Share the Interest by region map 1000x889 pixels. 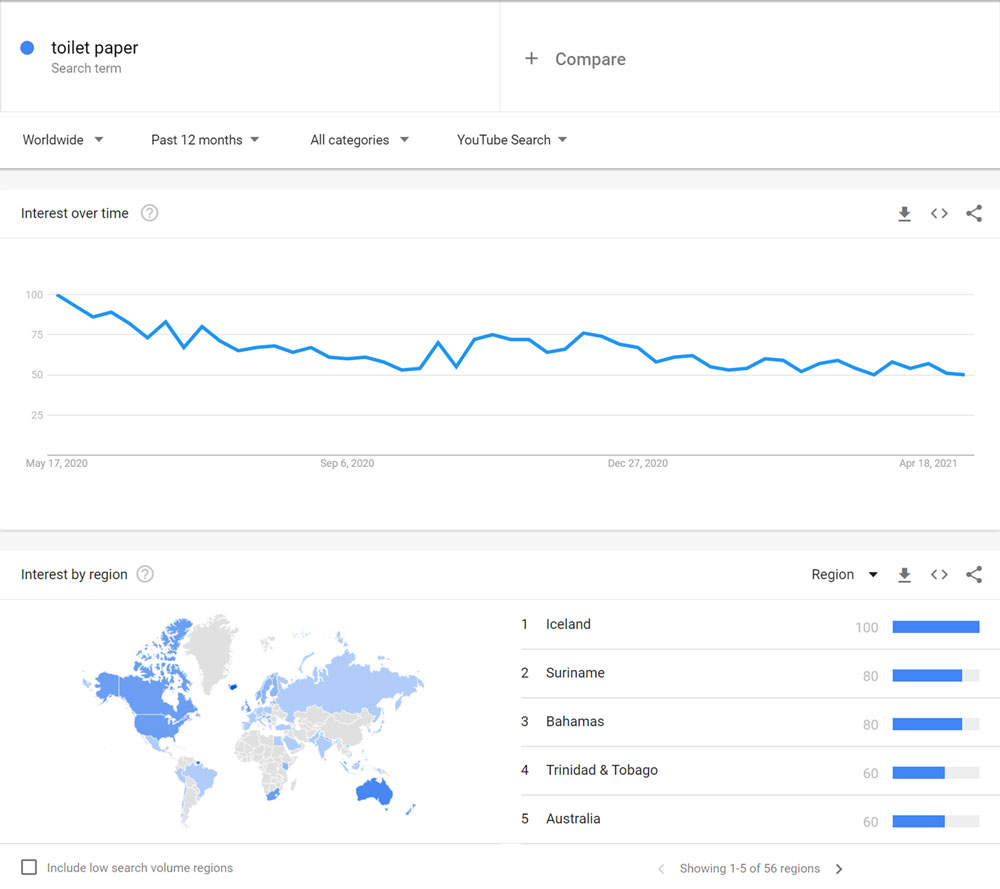coord(974,574)
